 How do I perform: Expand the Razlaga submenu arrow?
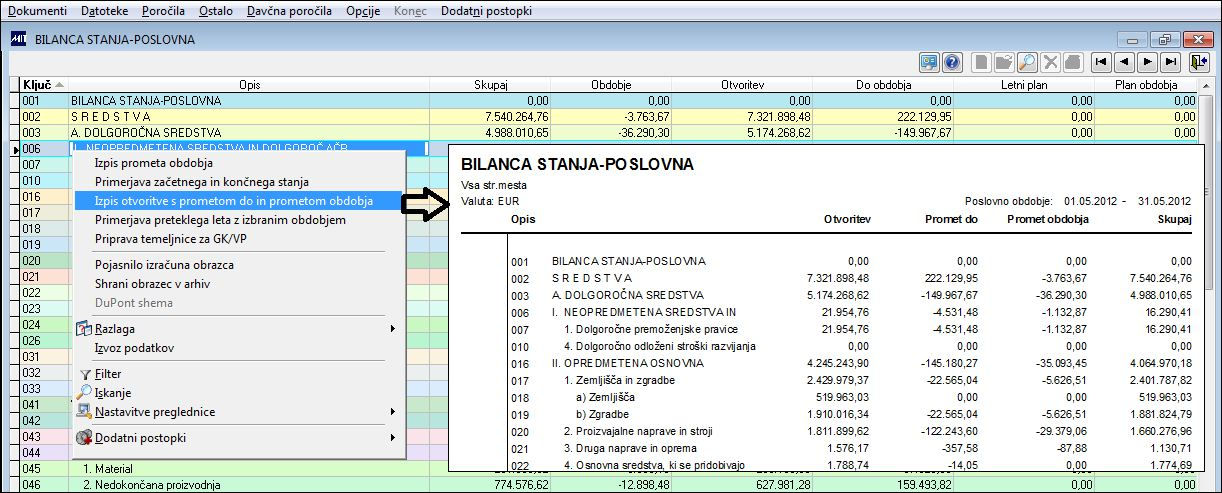(393, 329)
